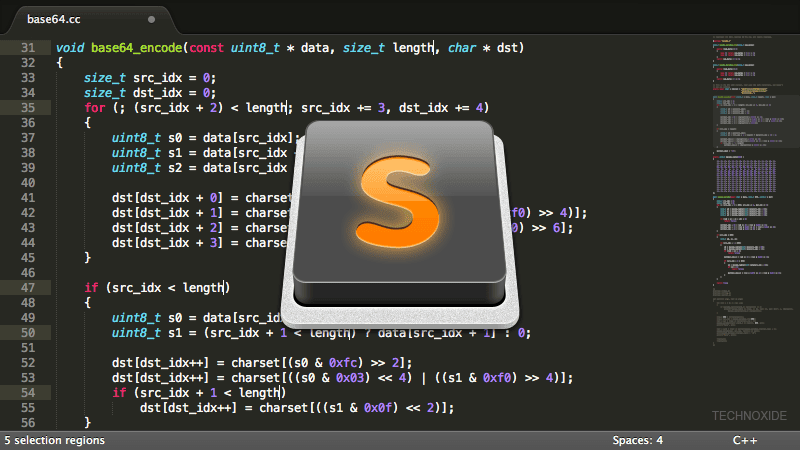Click 'dst[dst_idx + 0]' on line 41
800x450 pixels.
click(167, 198)
